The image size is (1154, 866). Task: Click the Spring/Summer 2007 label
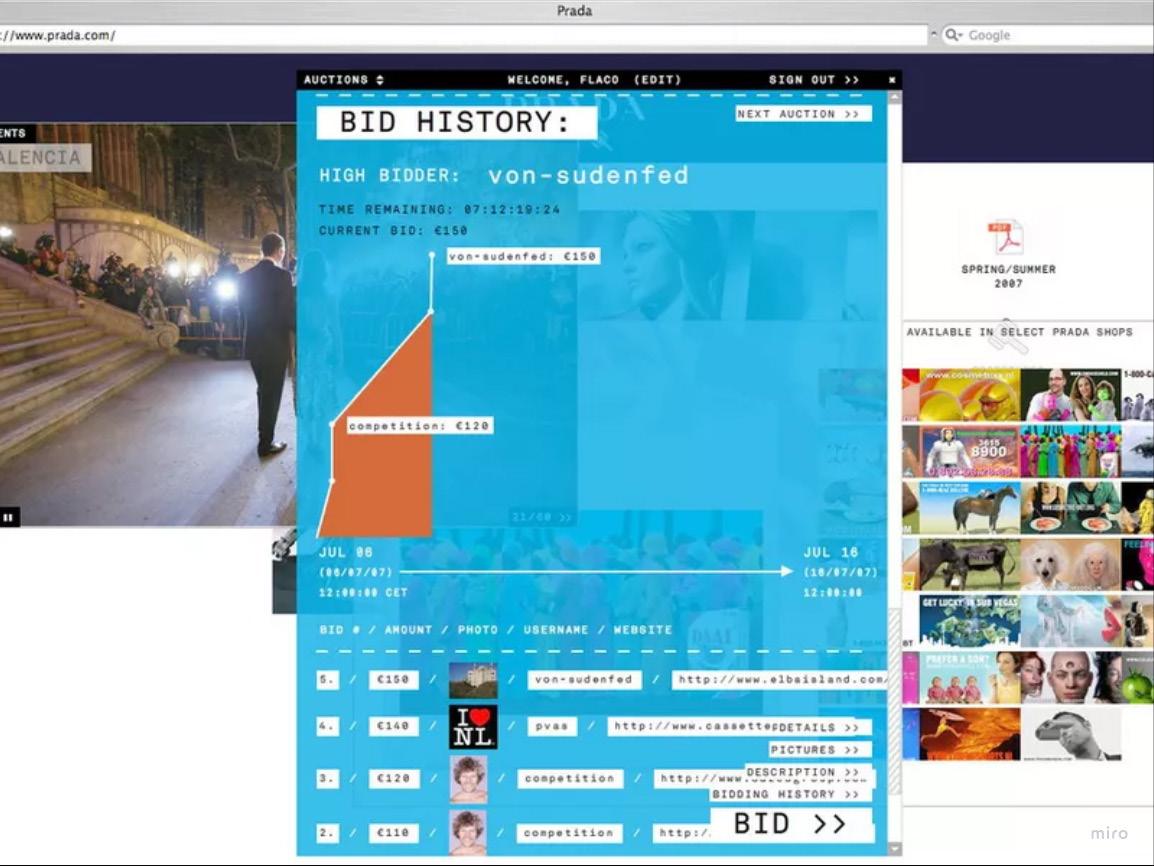[1008, 276]
